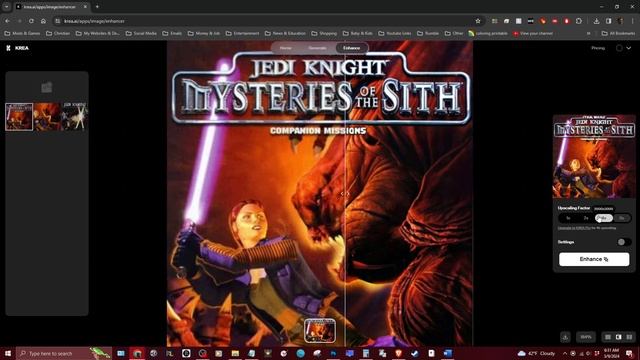Click the zoom percentage button

click(586, 337)
